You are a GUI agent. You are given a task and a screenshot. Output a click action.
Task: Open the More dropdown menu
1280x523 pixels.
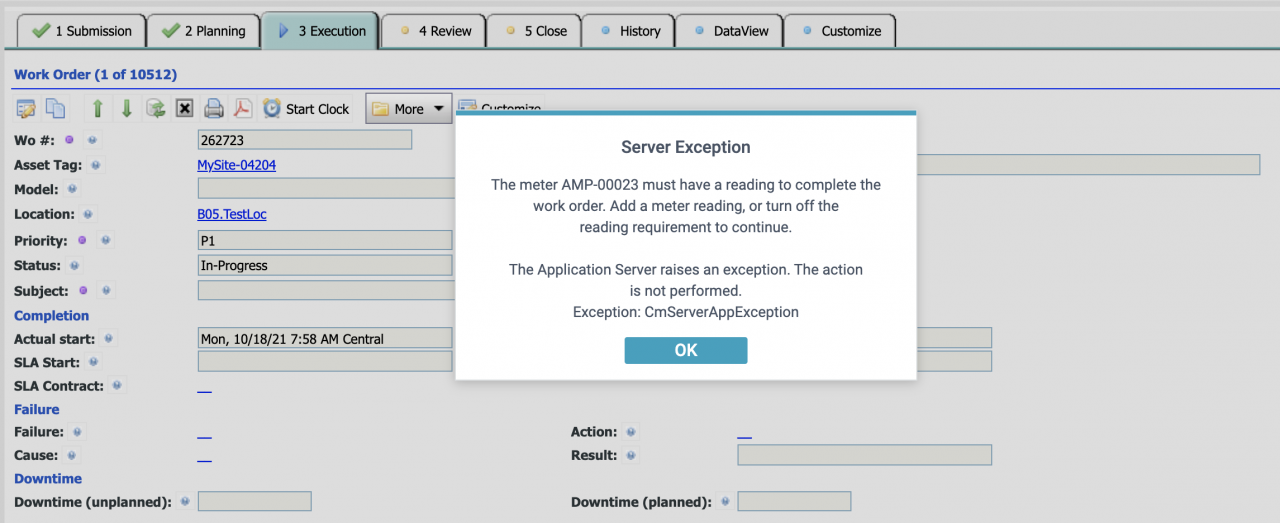pos(410,108)
